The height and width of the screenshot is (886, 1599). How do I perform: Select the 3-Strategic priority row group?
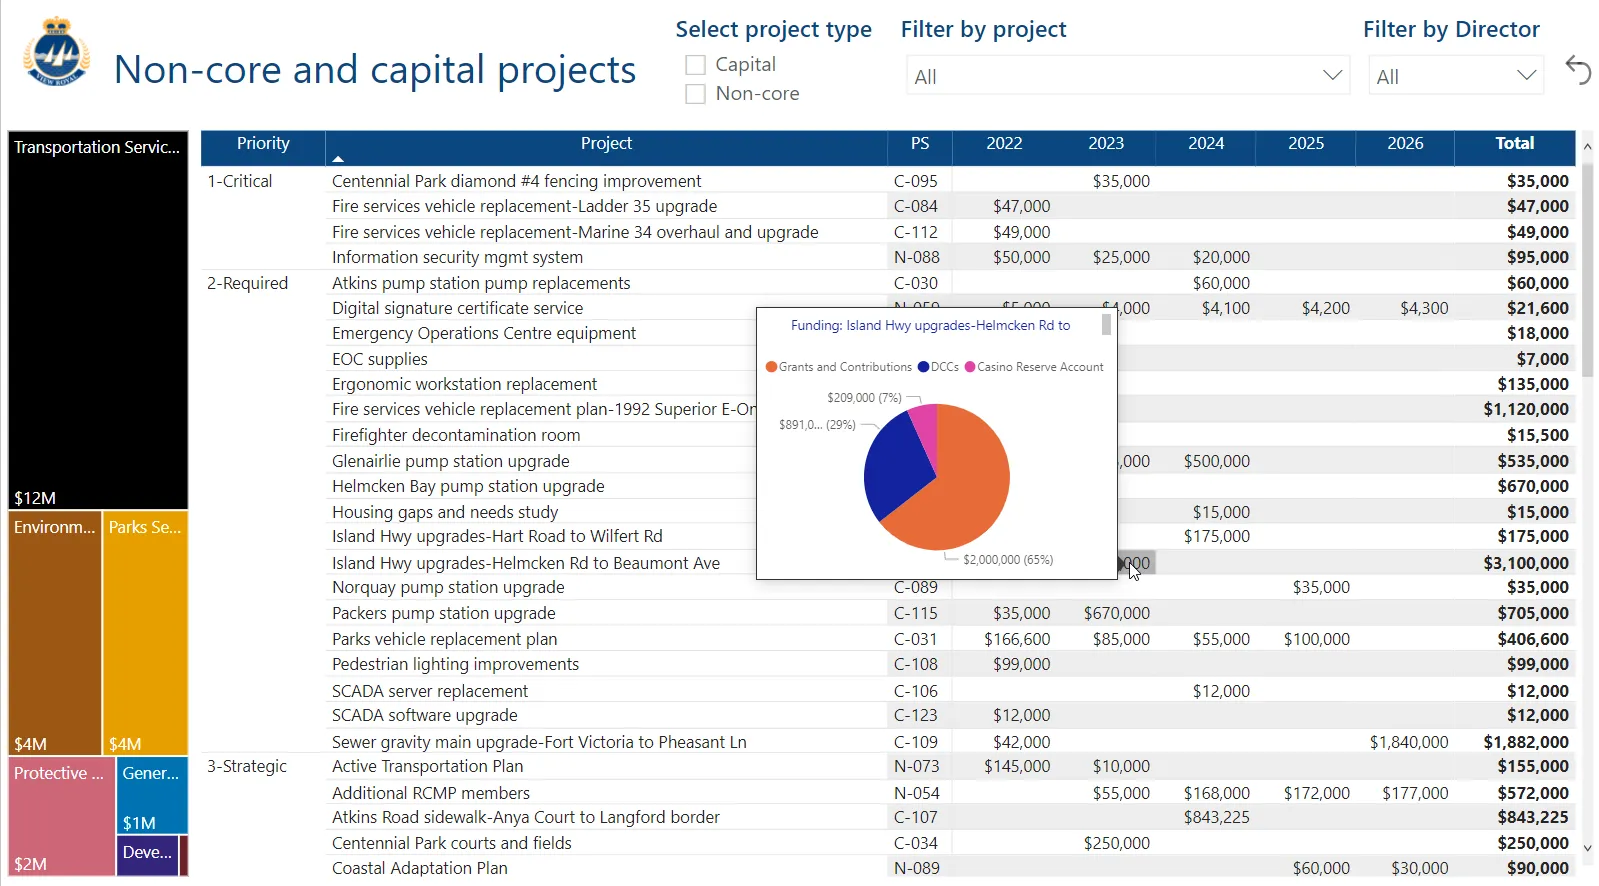(247, 766)
